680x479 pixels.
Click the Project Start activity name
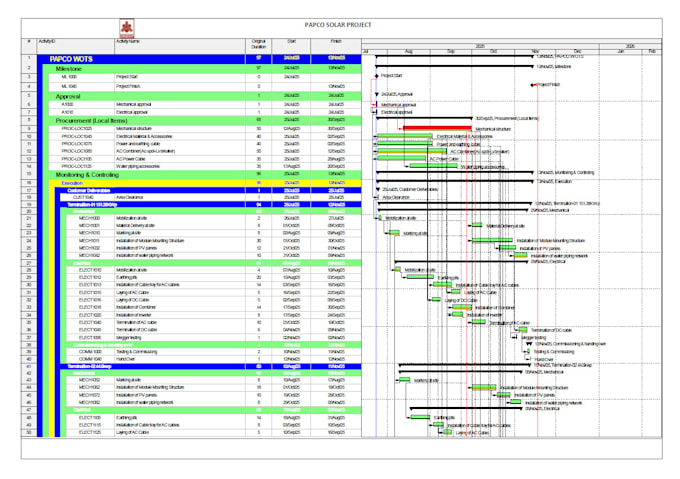point(127,77)
